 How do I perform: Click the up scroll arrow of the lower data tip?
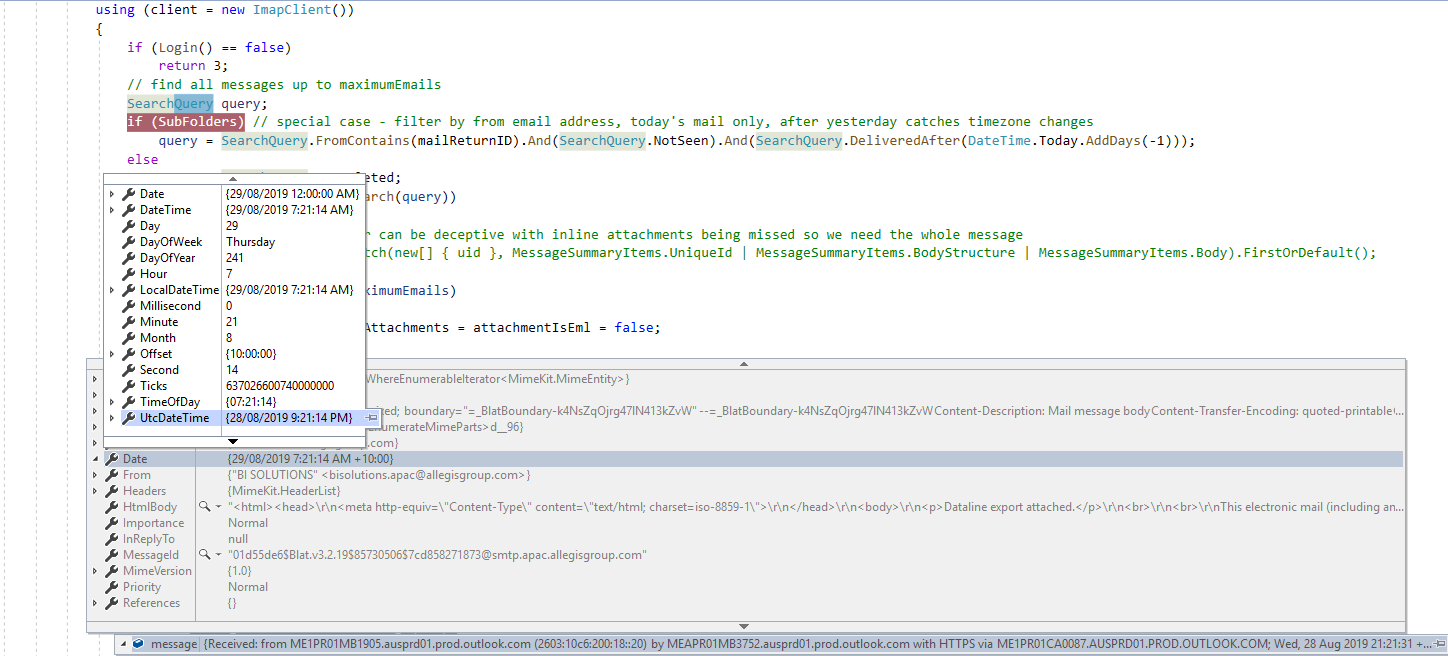click(744, 364)
